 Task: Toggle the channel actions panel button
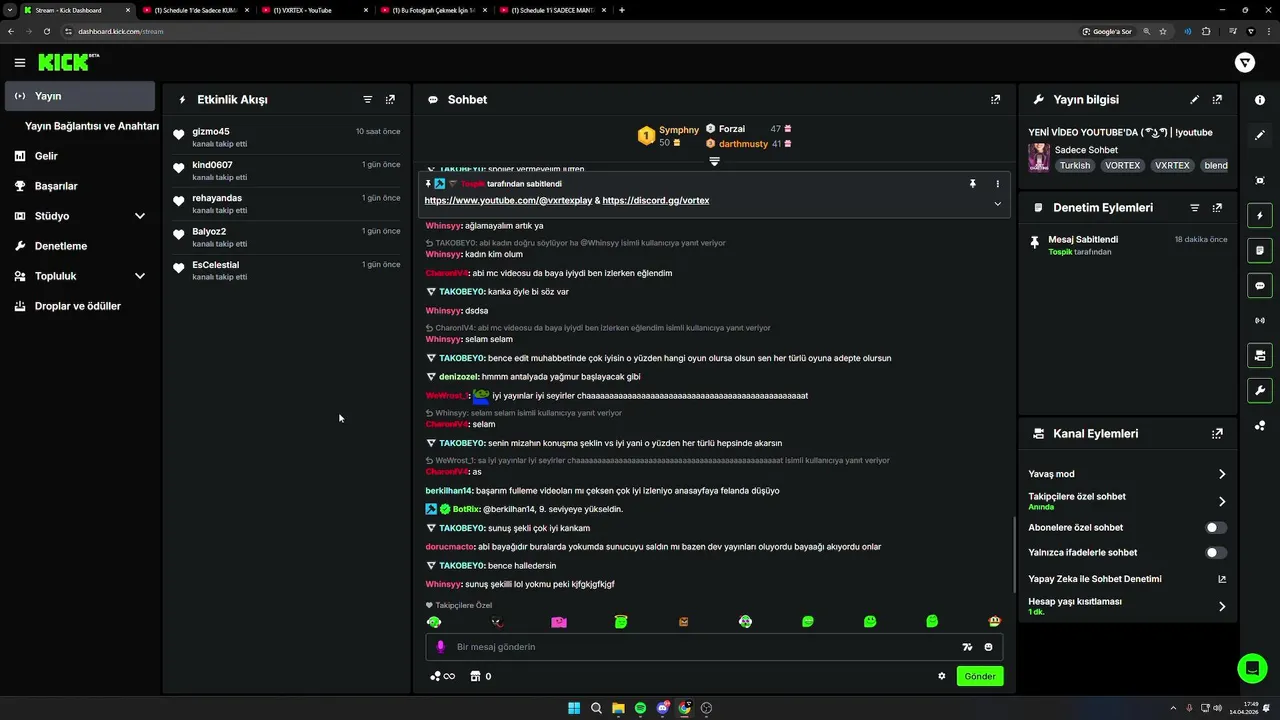(1260, 355)
